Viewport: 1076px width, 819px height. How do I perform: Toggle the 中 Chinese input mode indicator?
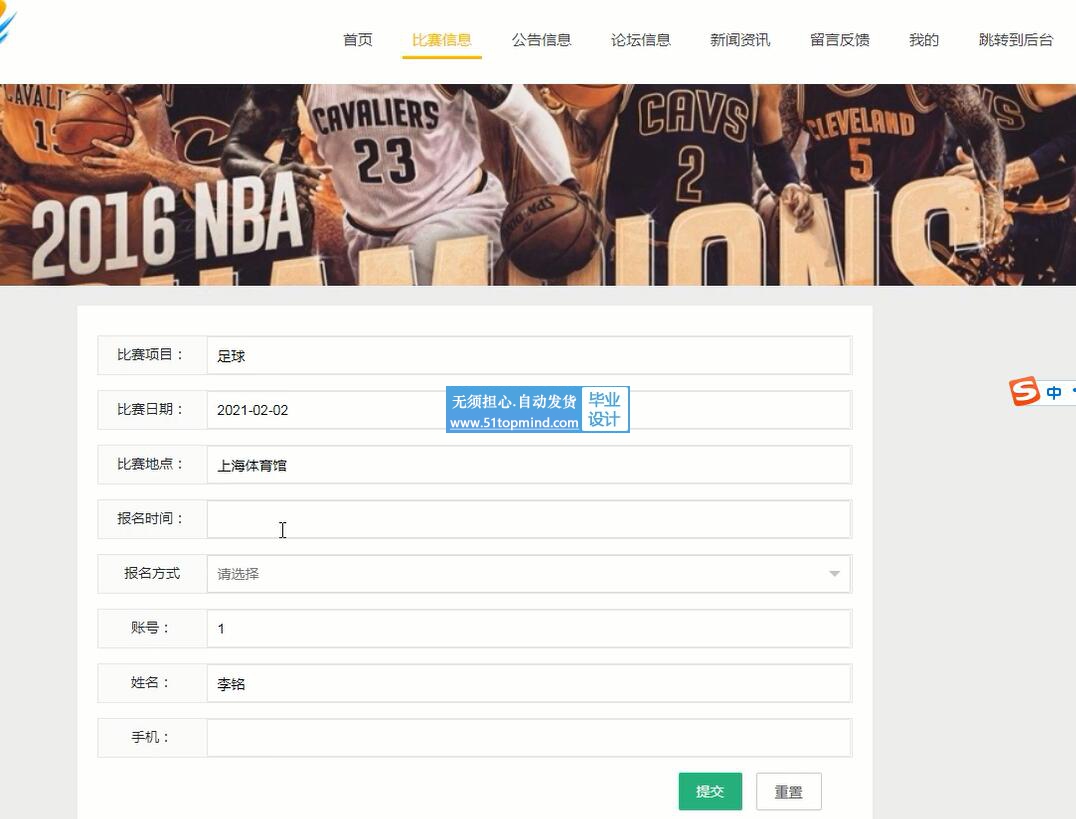coord(1054,392)
